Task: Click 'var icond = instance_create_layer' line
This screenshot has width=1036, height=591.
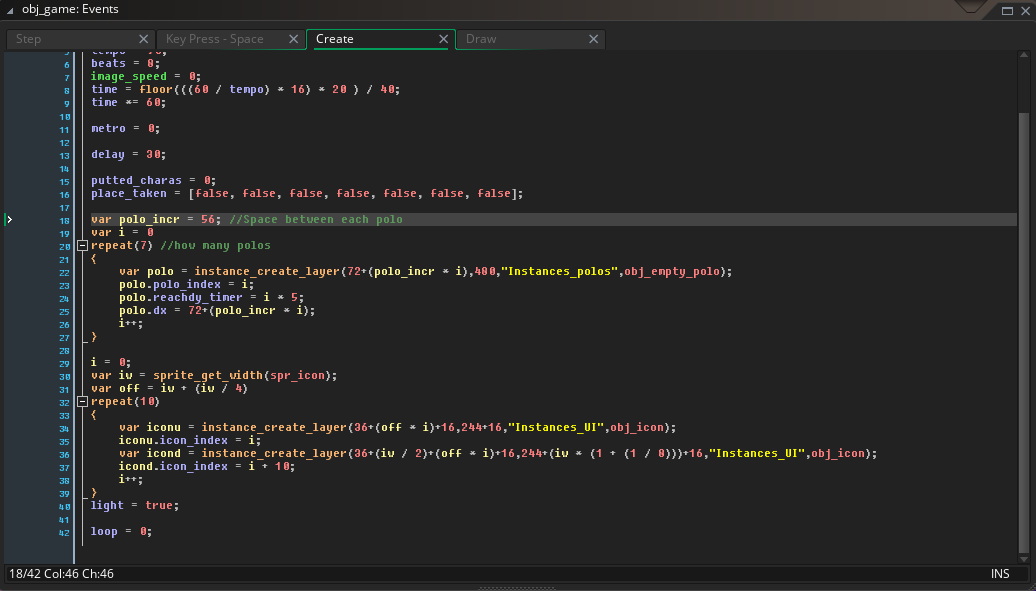Action: (498, 453)
